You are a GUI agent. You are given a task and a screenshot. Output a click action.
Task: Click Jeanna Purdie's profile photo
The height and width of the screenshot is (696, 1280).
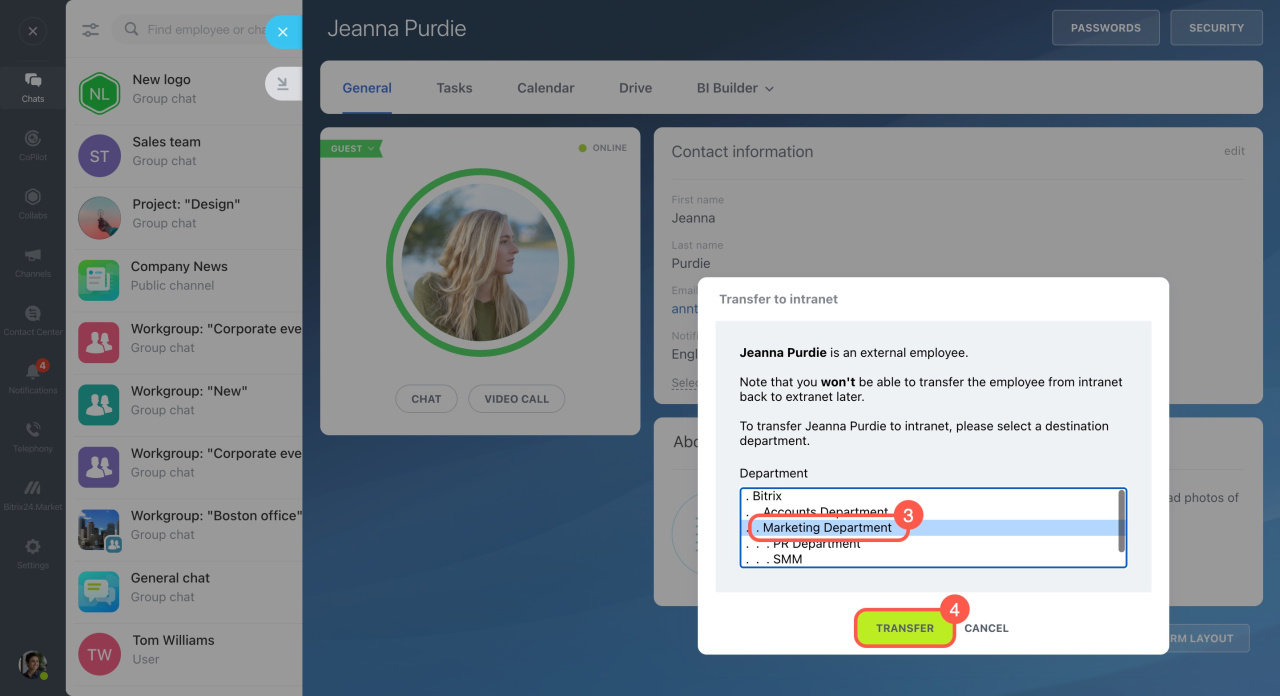pos(480,262)
